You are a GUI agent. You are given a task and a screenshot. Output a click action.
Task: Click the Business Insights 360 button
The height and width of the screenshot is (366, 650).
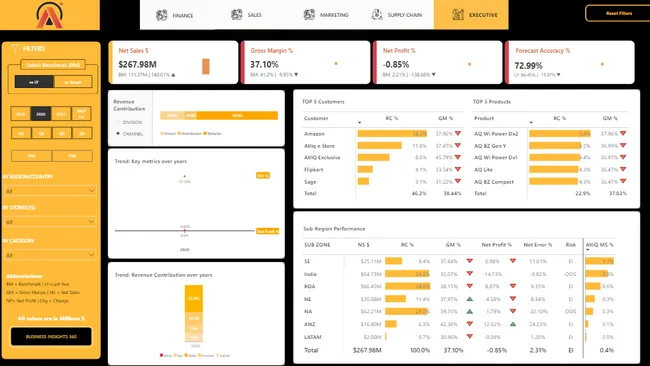(x=51, y=337)
